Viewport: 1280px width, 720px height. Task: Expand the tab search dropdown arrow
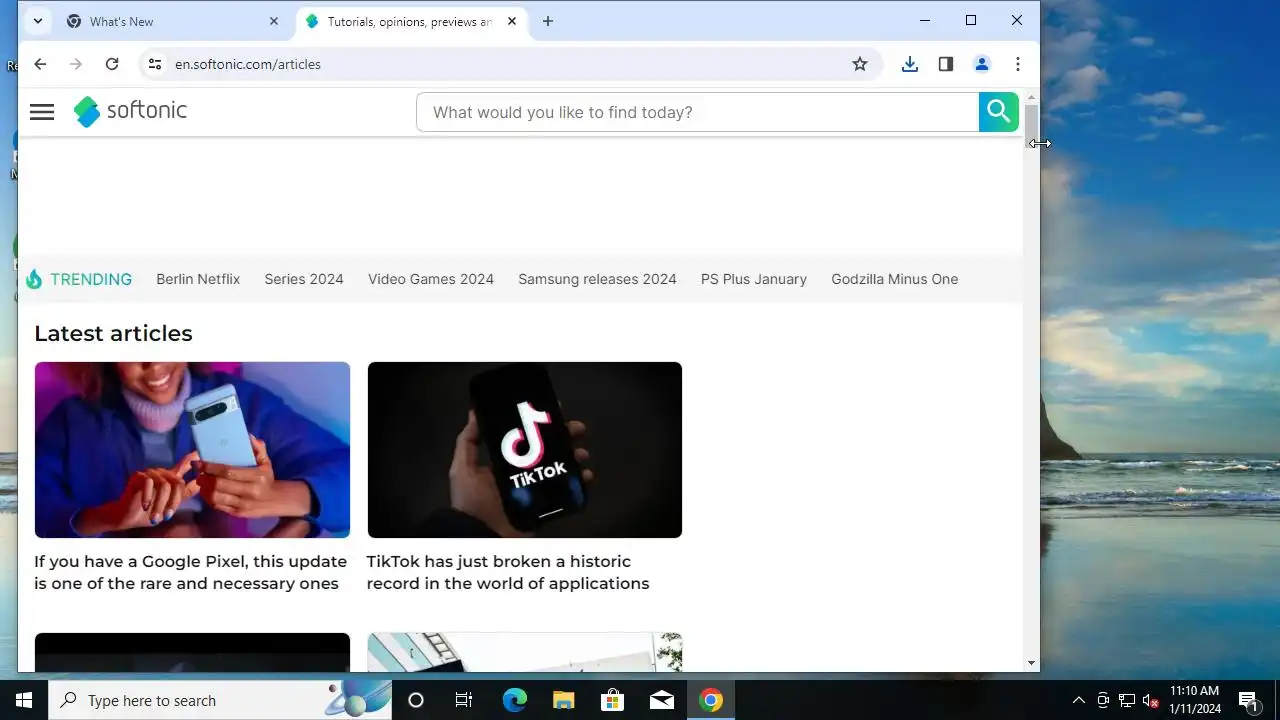[37, 21]
